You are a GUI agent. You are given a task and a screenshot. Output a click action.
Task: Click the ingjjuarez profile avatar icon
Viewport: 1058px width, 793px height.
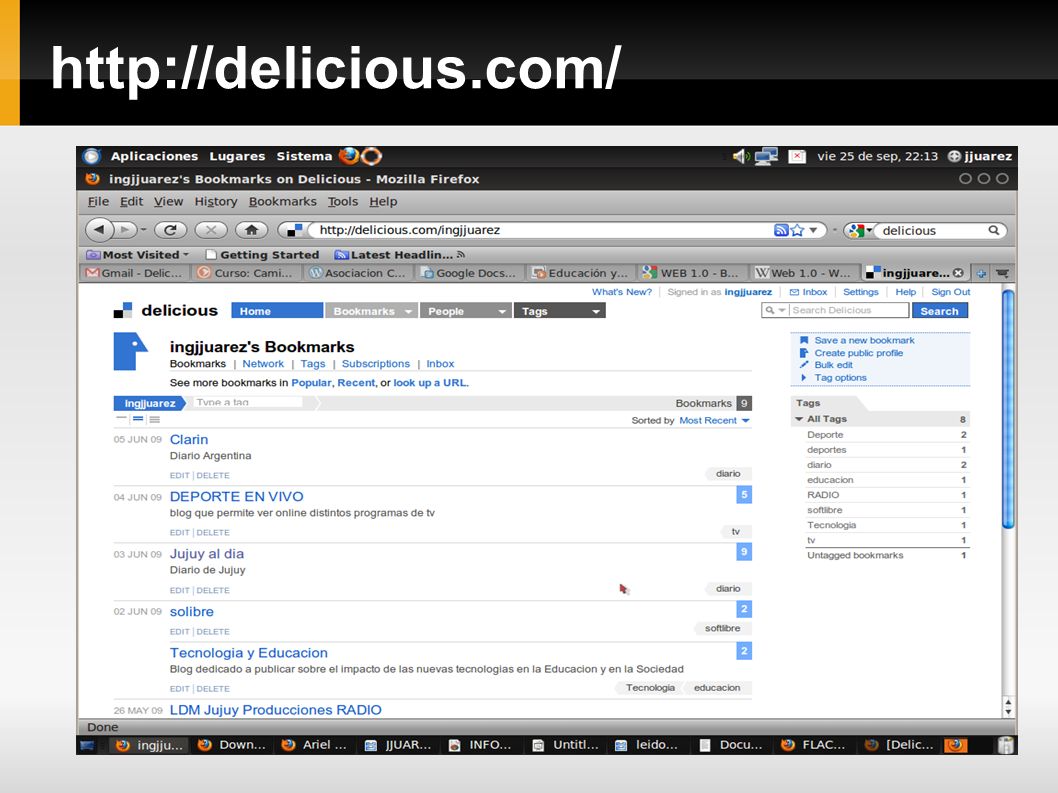pos(130,351)
